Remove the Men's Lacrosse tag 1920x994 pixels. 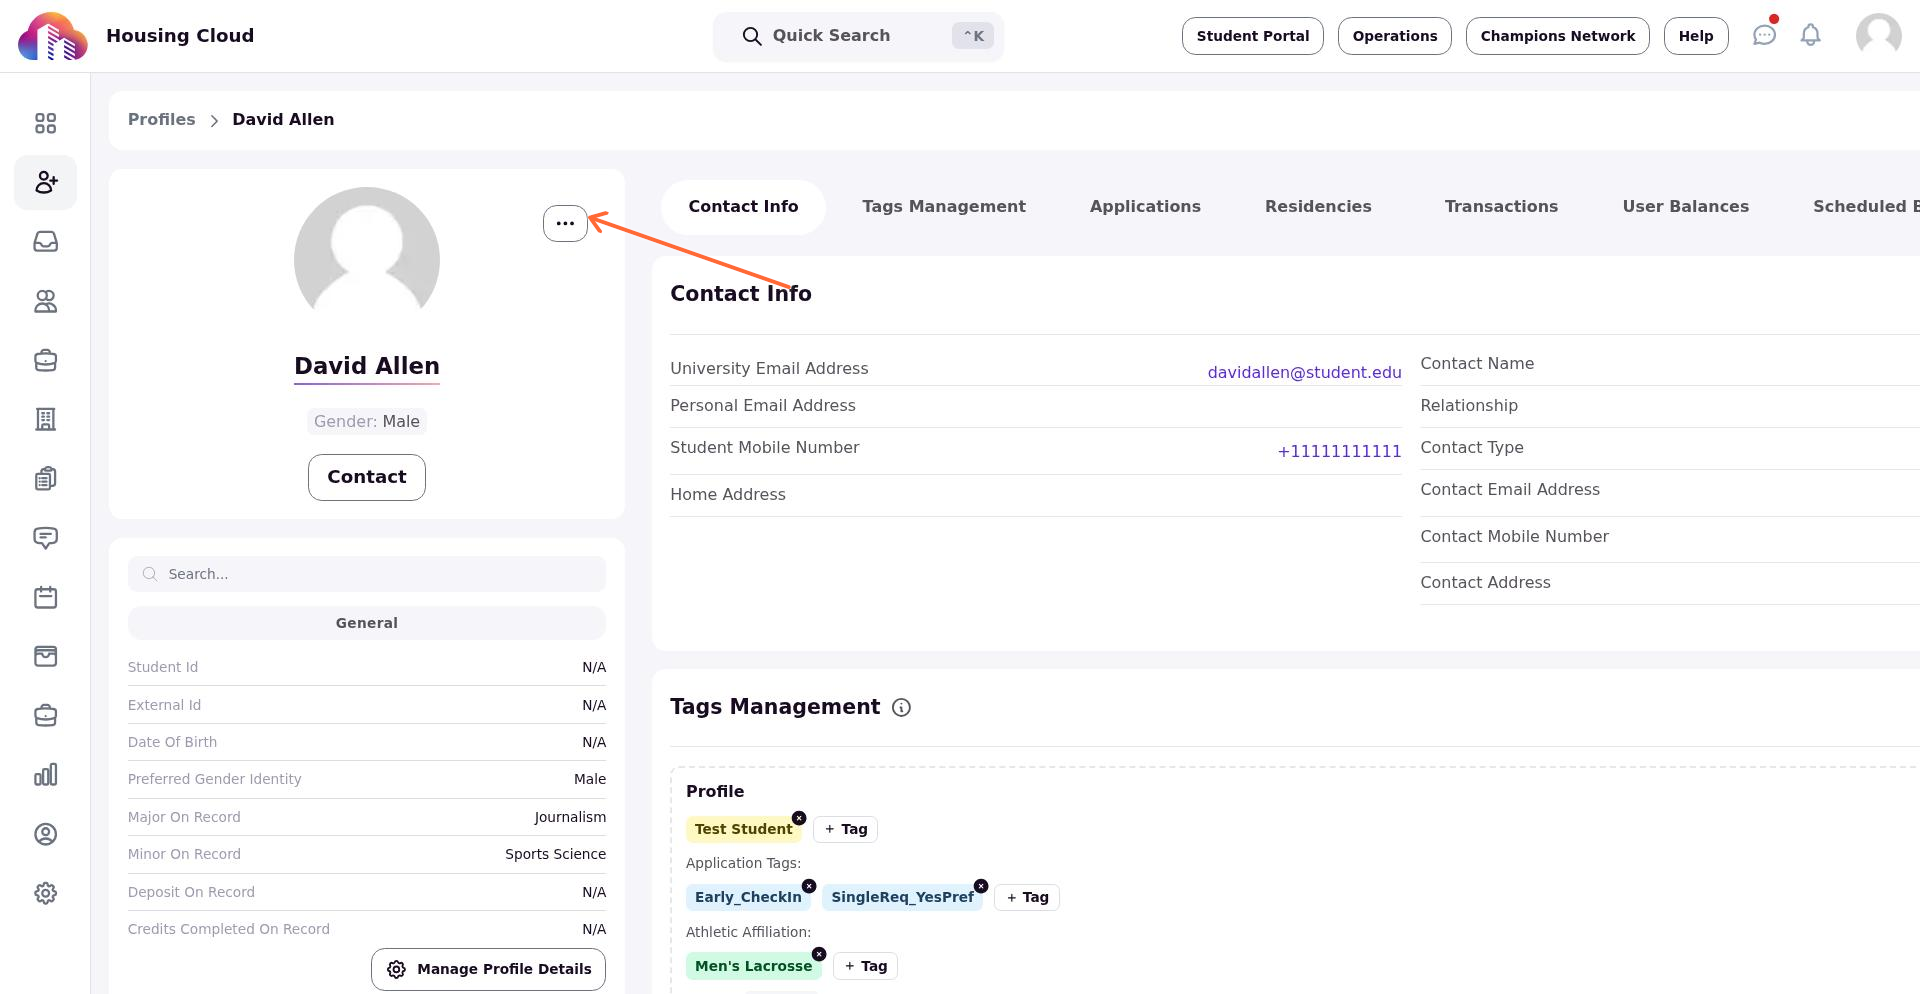click(x=819, y=954)
